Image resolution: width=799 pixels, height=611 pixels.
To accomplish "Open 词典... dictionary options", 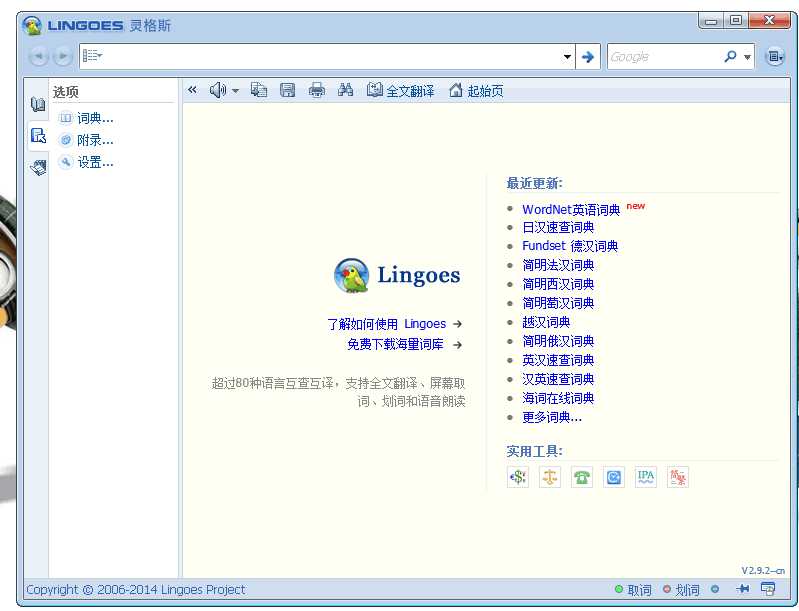I will (x=86, y=118).
